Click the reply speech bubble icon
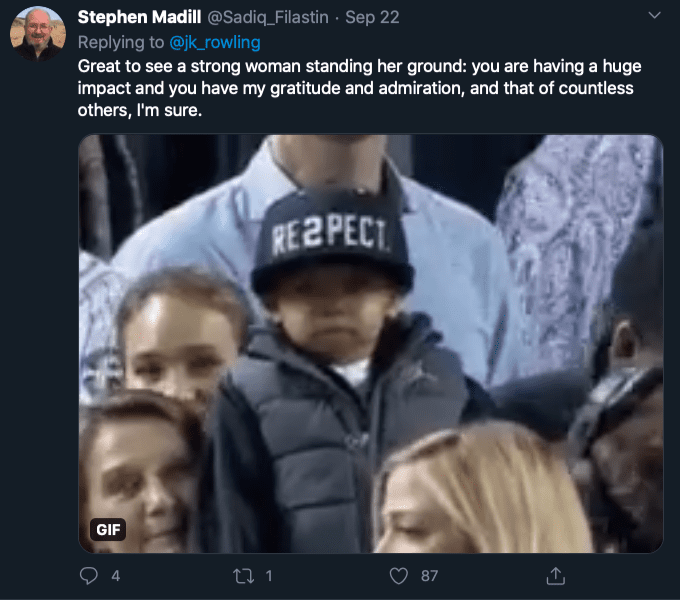 [89, 575]
